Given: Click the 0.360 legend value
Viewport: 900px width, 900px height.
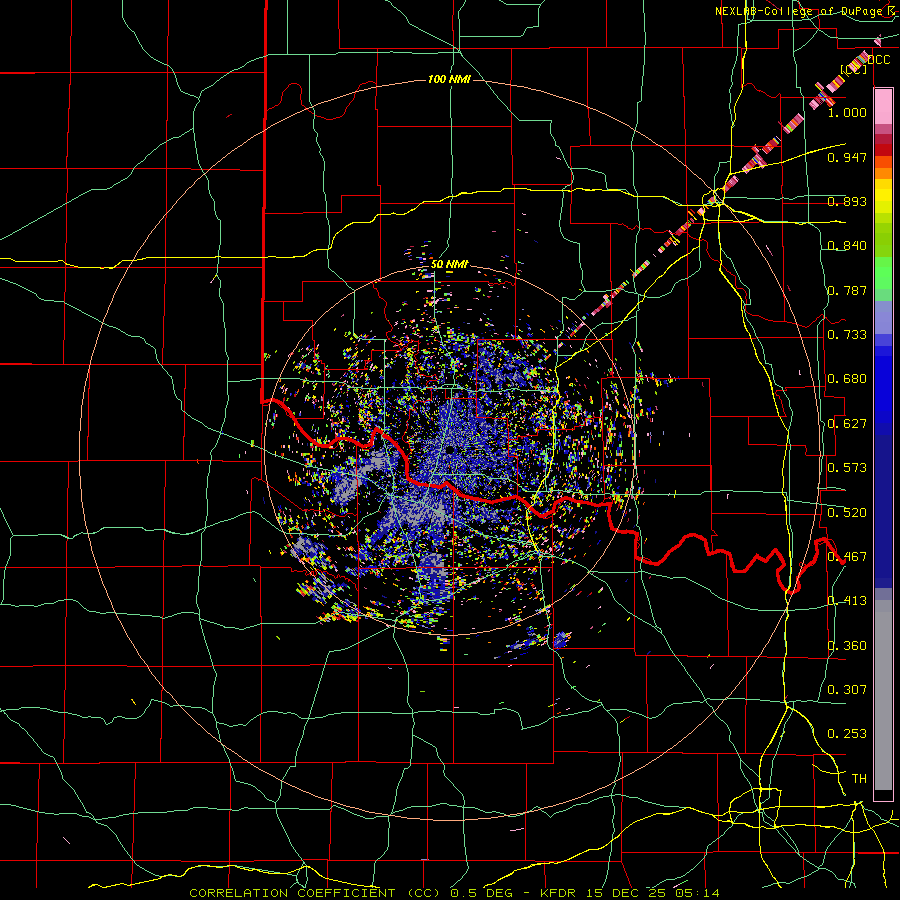Looking at the screenshot, I should point(847,646).
